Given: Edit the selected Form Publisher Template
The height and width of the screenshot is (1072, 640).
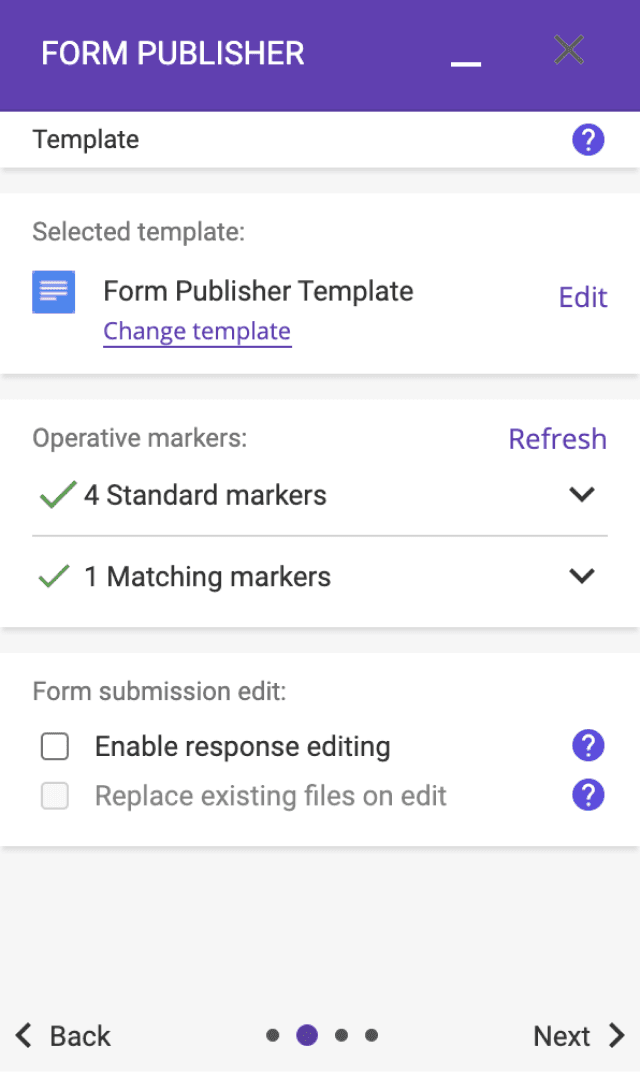Looking at the screenshot, I should coord(583,297).
